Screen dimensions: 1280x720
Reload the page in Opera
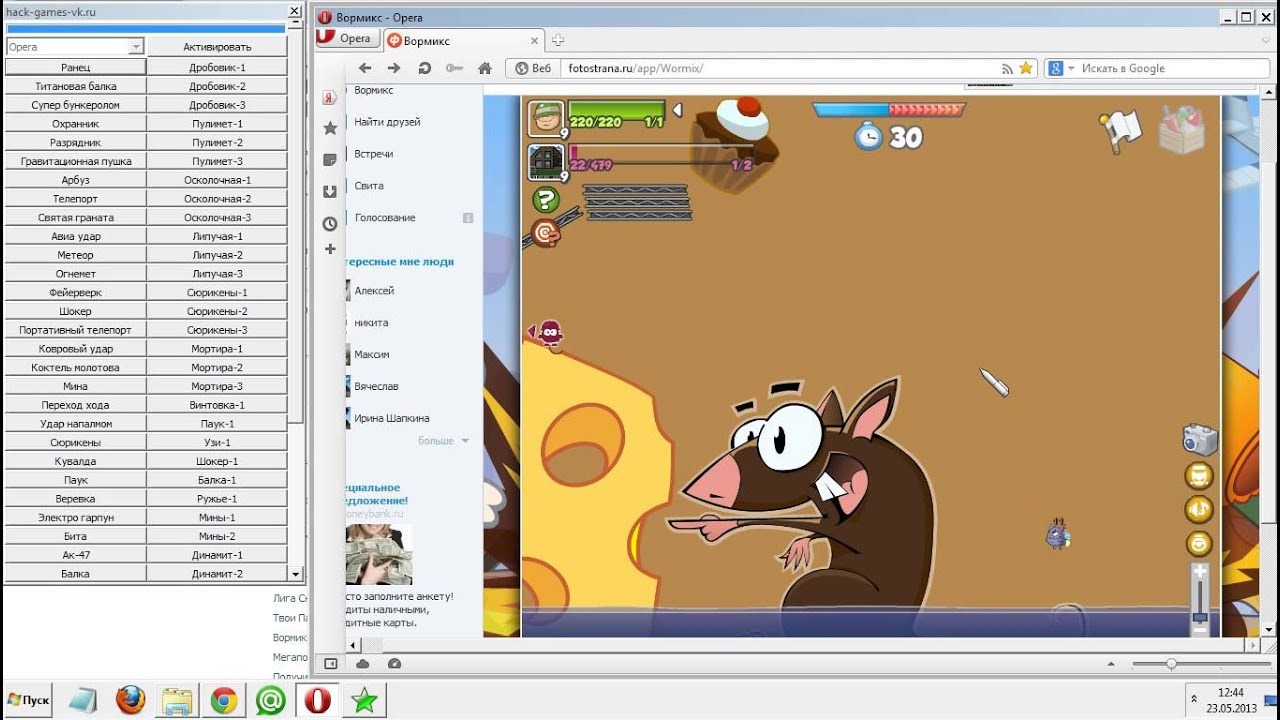click(x=424, y=68)
